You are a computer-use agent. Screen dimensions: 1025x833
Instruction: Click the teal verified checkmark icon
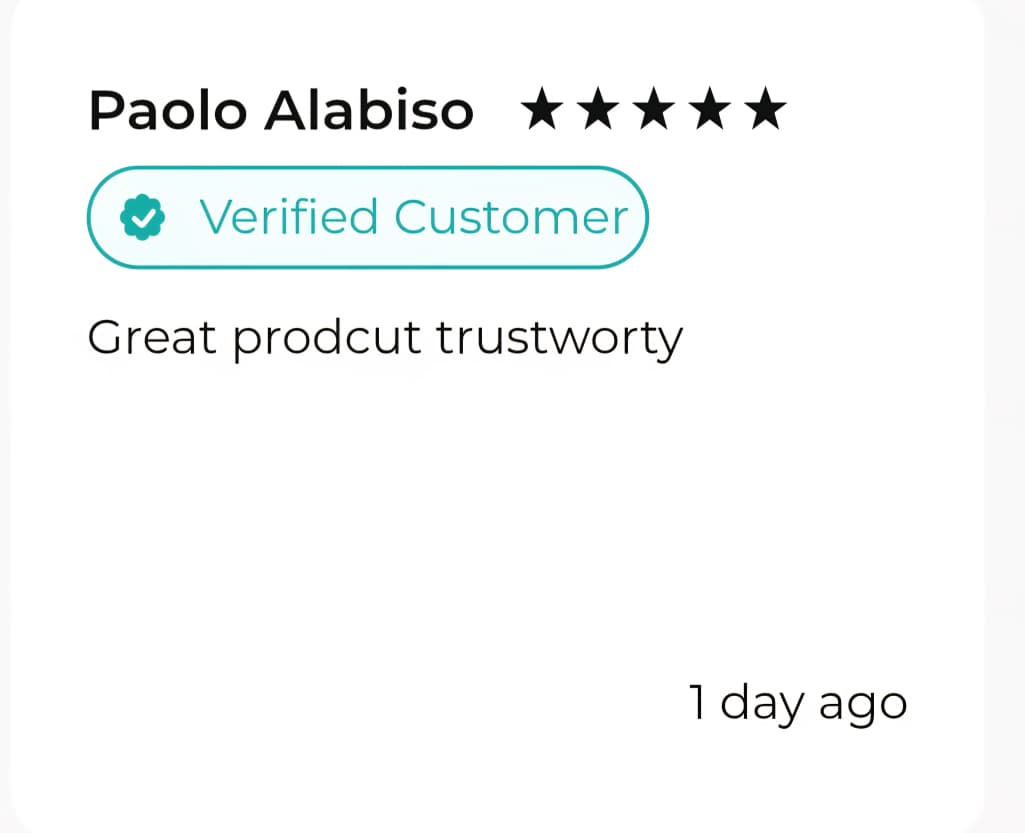coord(142,218)
